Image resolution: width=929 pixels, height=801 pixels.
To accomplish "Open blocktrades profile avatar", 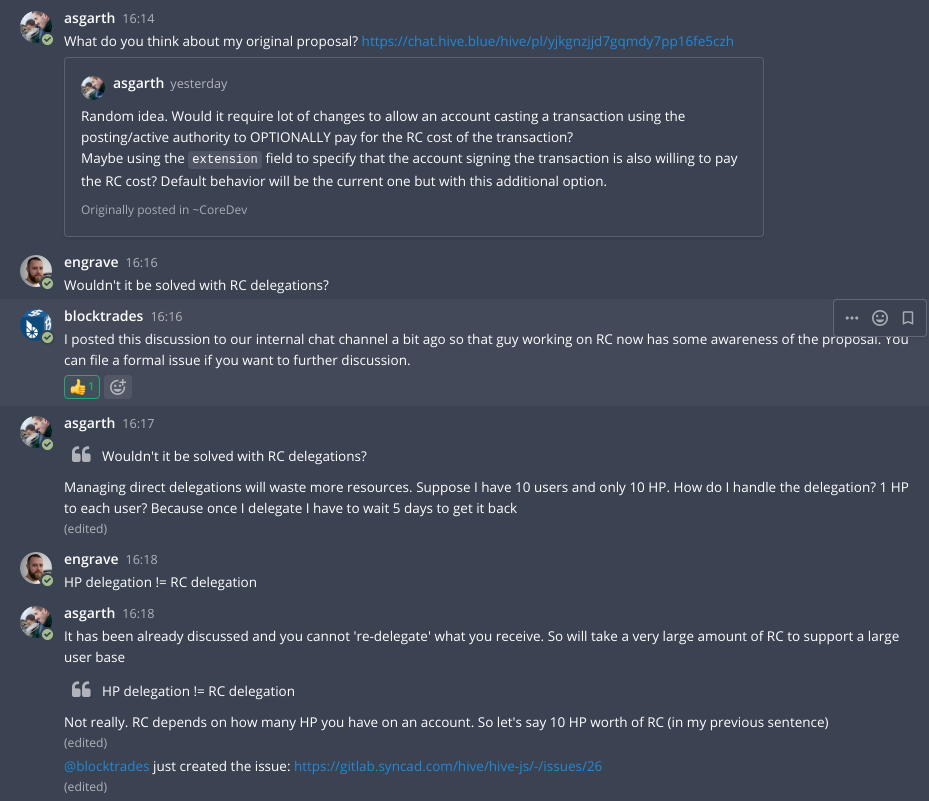I will 36,325.
